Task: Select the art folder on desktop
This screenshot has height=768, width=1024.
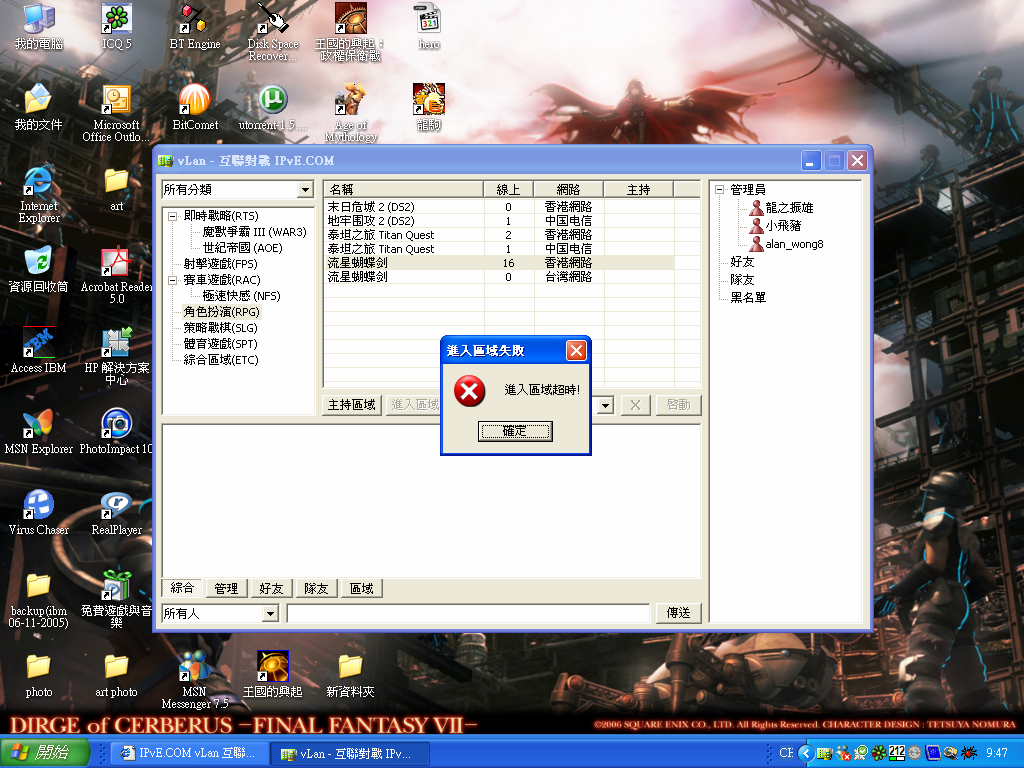Action: (x=116, y=188)
